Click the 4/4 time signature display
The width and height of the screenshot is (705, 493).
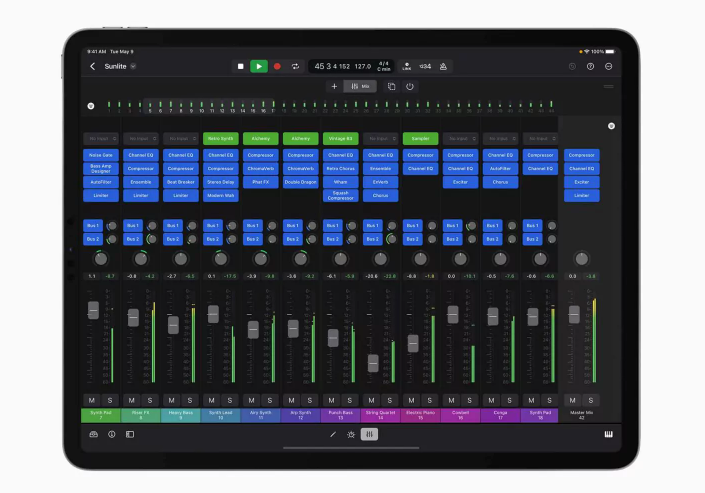tap(384, 64)
